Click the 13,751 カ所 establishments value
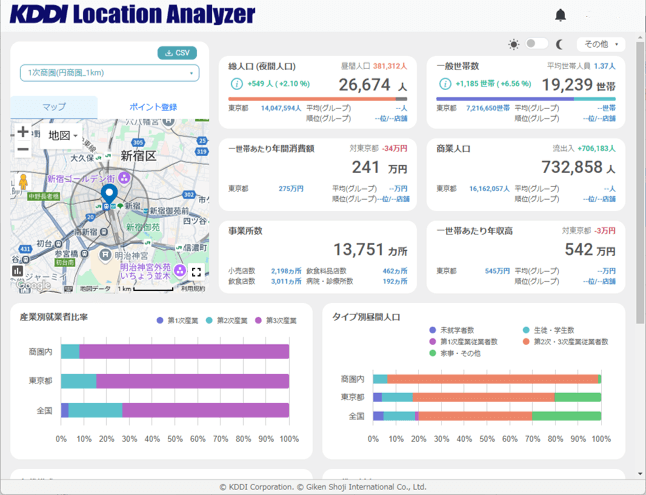This screenshot has width=646, height=495. click(370, 250)
